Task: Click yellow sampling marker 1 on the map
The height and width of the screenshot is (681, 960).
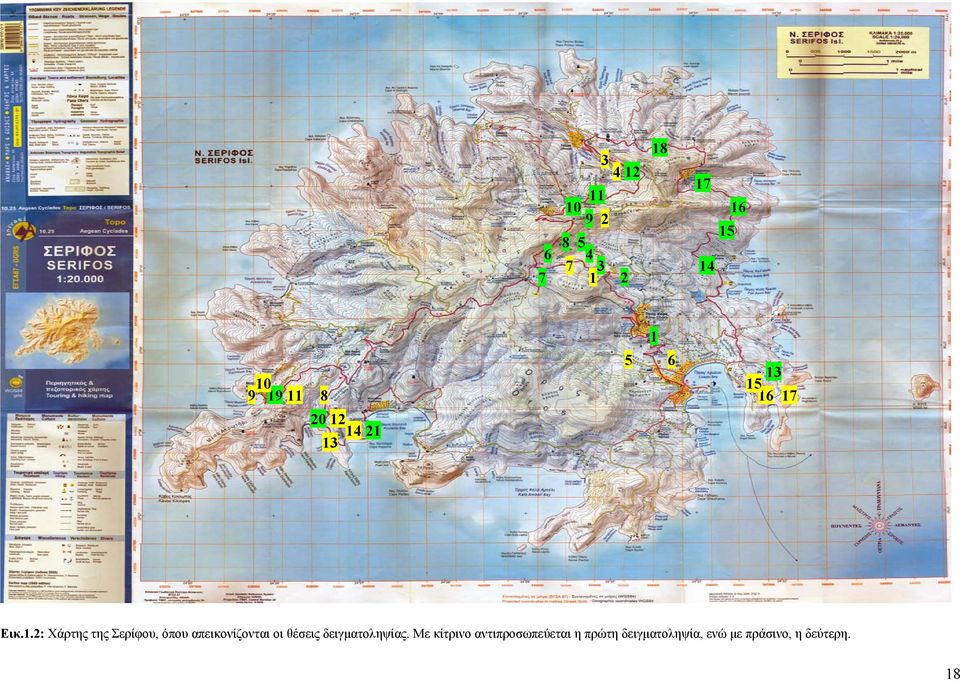Action: tap(593, 277)
